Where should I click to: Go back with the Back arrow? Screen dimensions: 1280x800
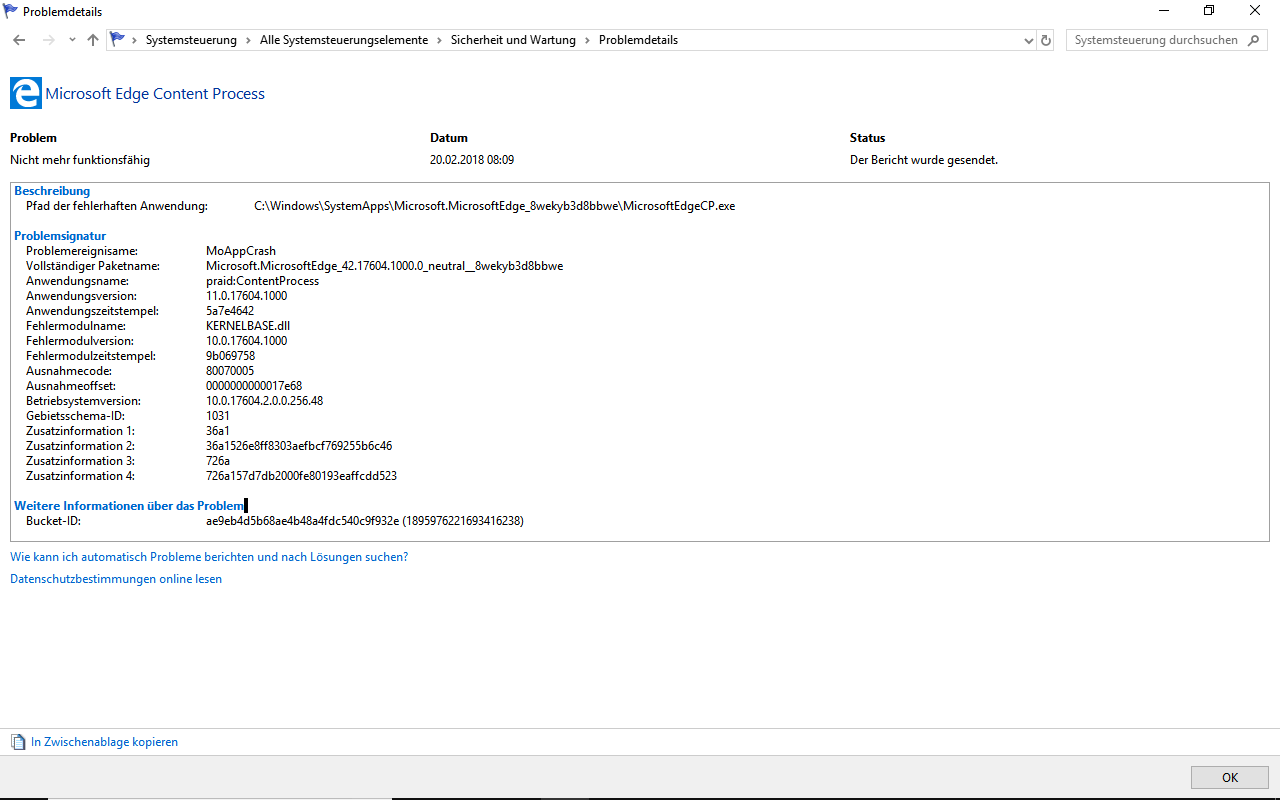point(19,40)
